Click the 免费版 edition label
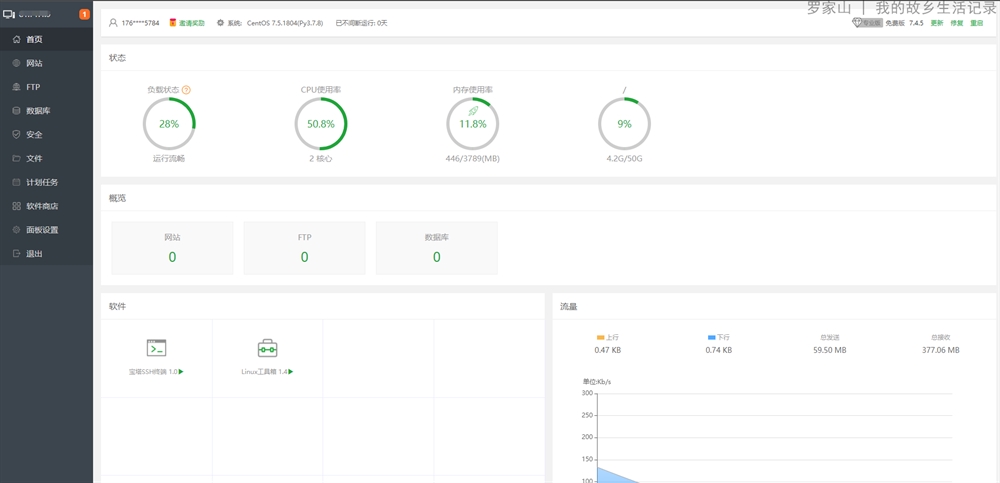This screenshot has width=1000, height=483. [895, 23]
